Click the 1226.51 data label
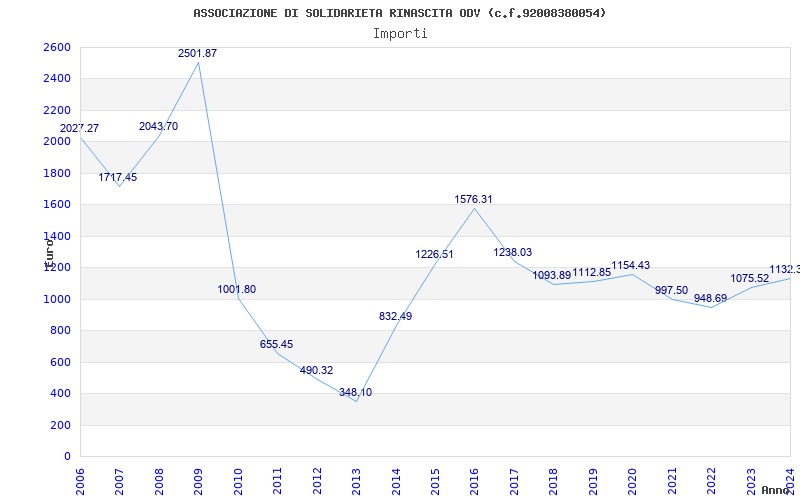The height and width of the screenshot is (500, 800). point(435,255)
